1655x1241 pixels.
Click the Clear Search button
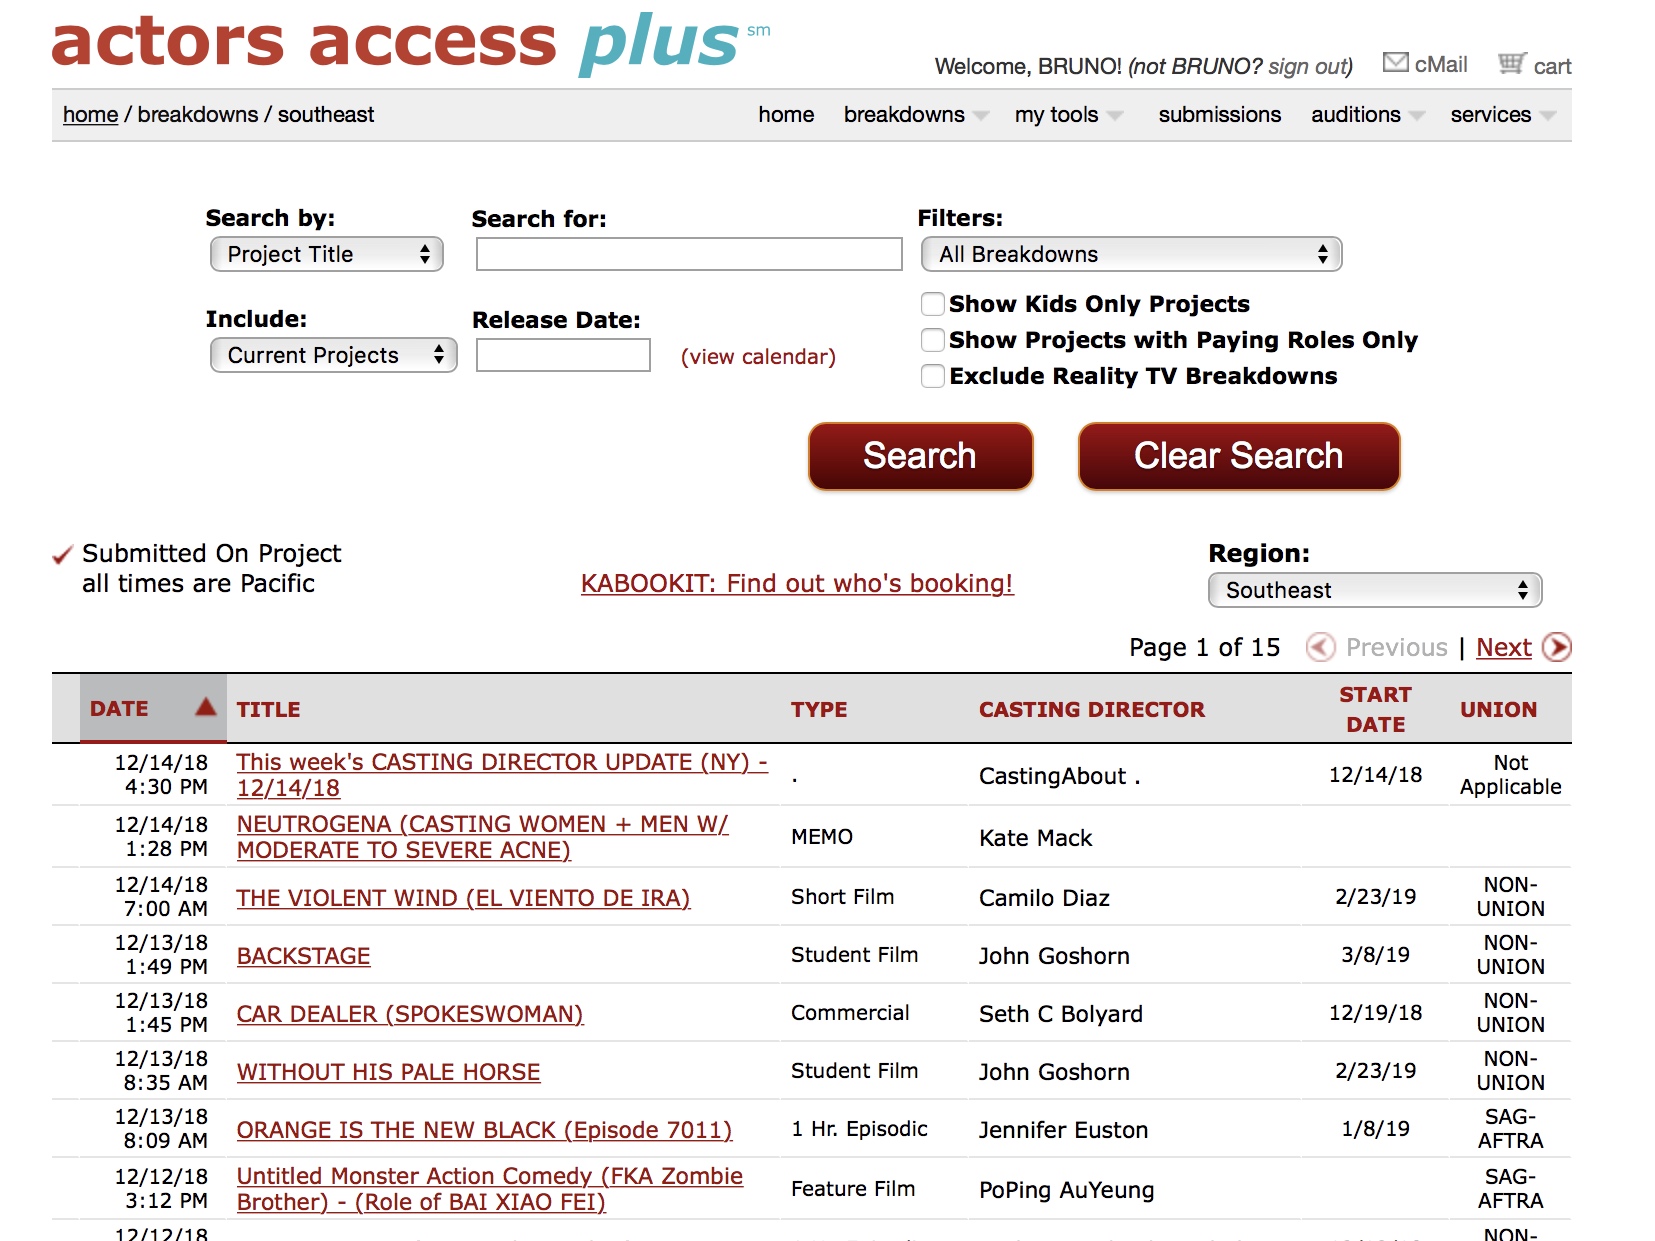point(1238,456)
